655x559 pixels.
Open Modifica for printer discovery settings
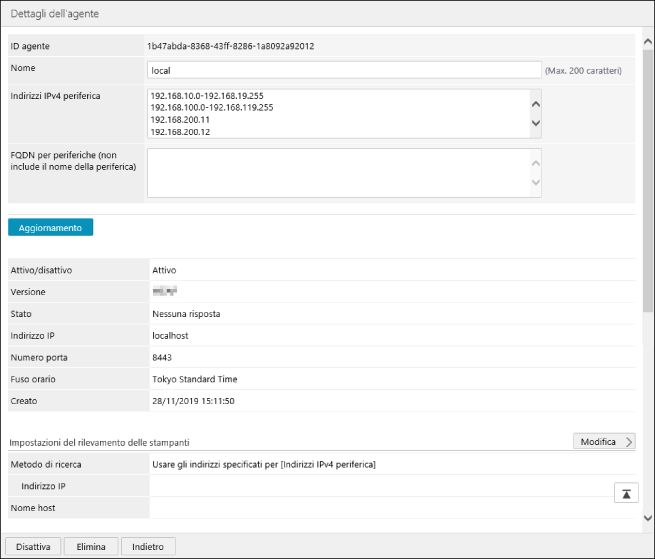click(604, 441)
